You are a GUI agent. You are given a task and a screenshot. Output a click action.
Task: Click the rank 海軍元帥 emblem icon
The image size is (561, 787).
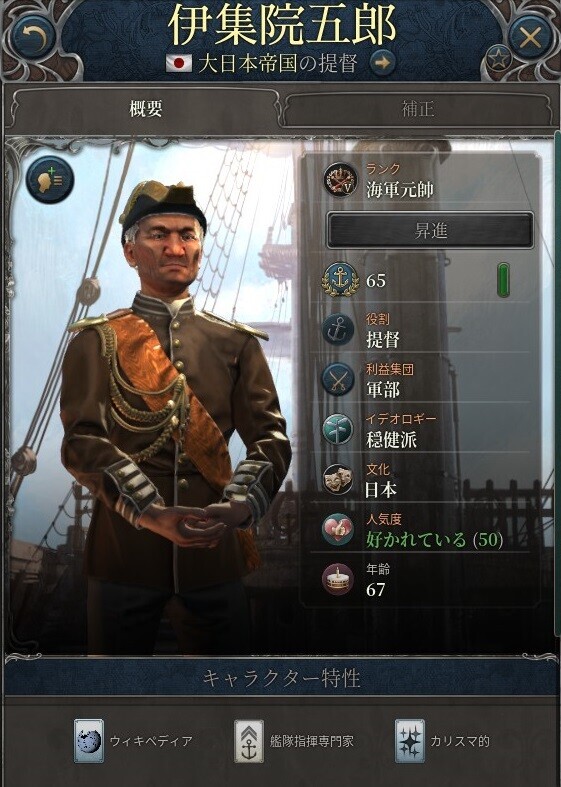pos(340,179)
